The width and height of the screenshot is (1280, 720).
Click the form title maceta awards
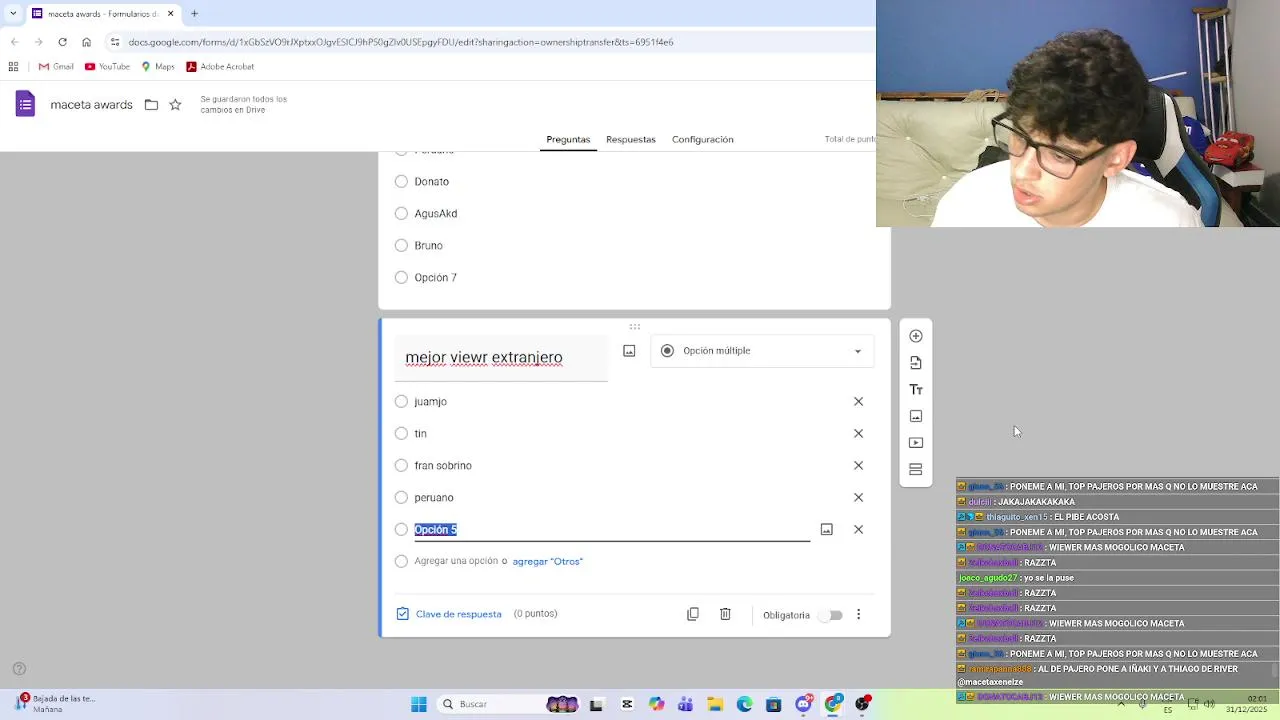click(x=91, y=104)
